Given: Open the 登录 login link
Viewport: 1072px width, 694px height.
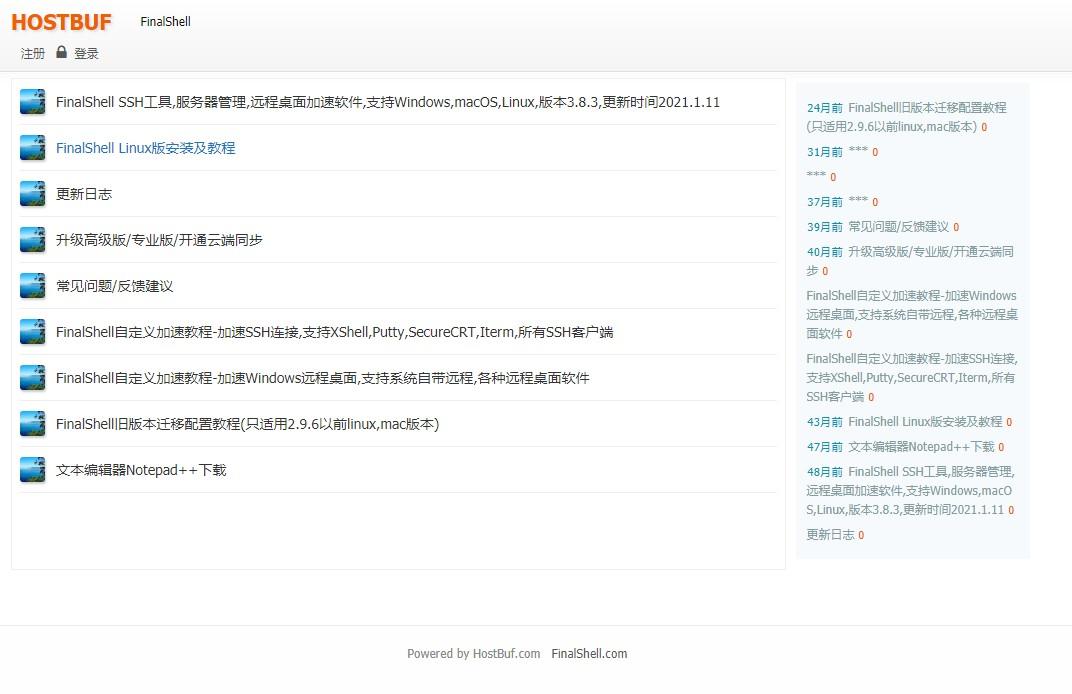Looking at the screenshot, I should tap(86, 54).
